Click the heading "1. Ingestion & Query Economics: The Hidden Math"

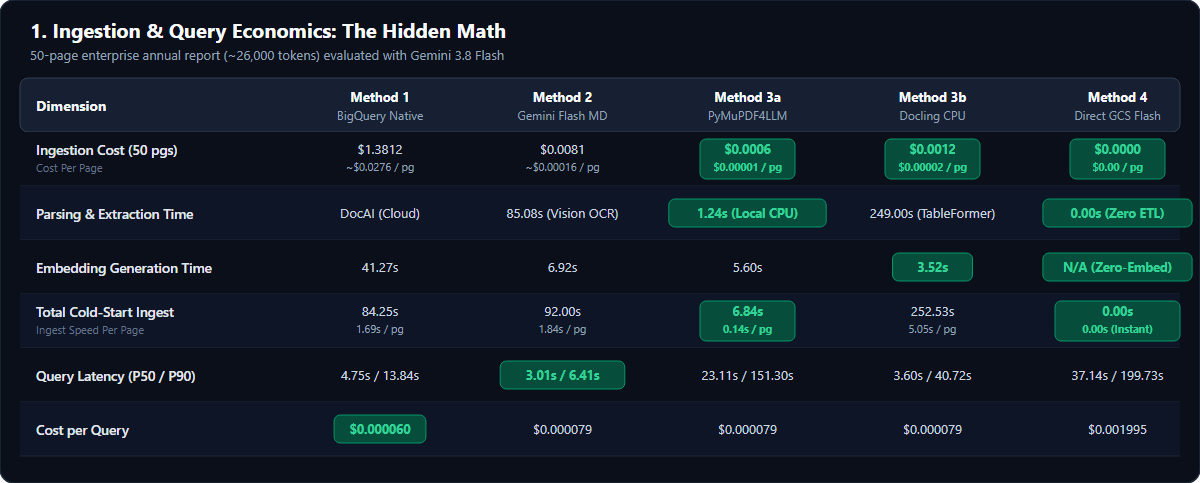pyautogui.click(x=268, y=32)
